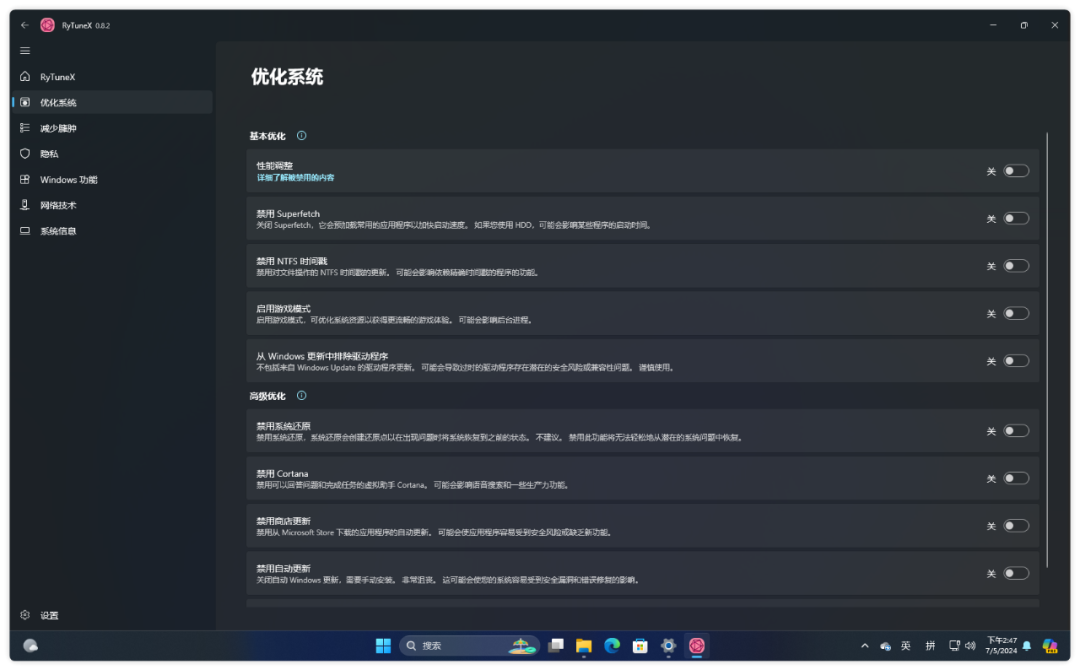Click the volume tray icon

[970, 646]
